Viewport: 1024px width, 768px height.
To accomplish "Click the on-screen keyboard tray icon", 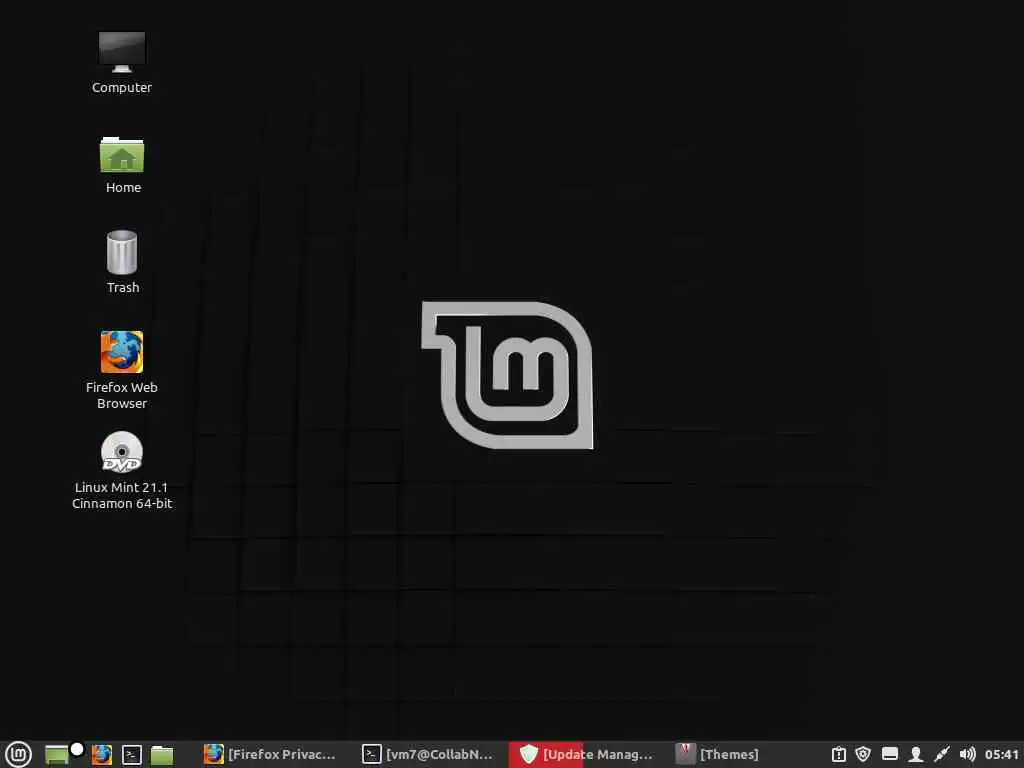I will click(x=889, y=754).
